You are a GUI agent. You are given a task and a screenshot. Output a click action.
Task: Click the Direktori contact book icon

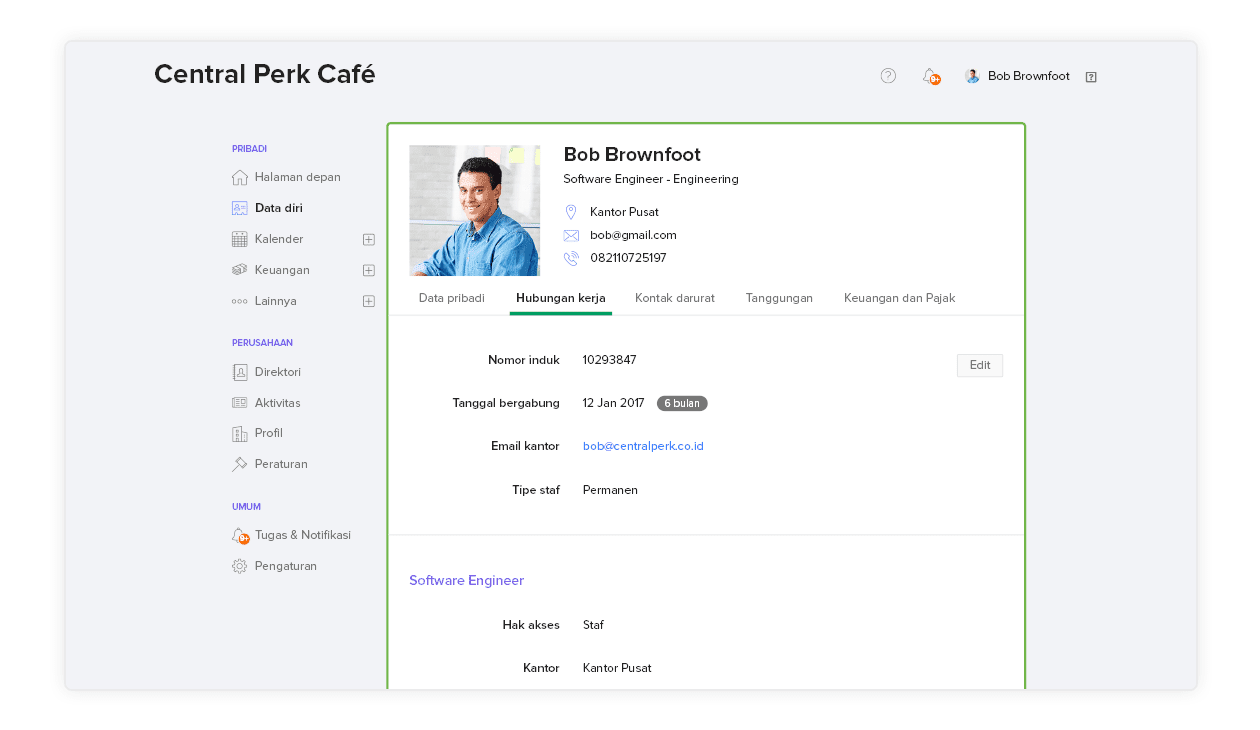click(x=240, y=372)
